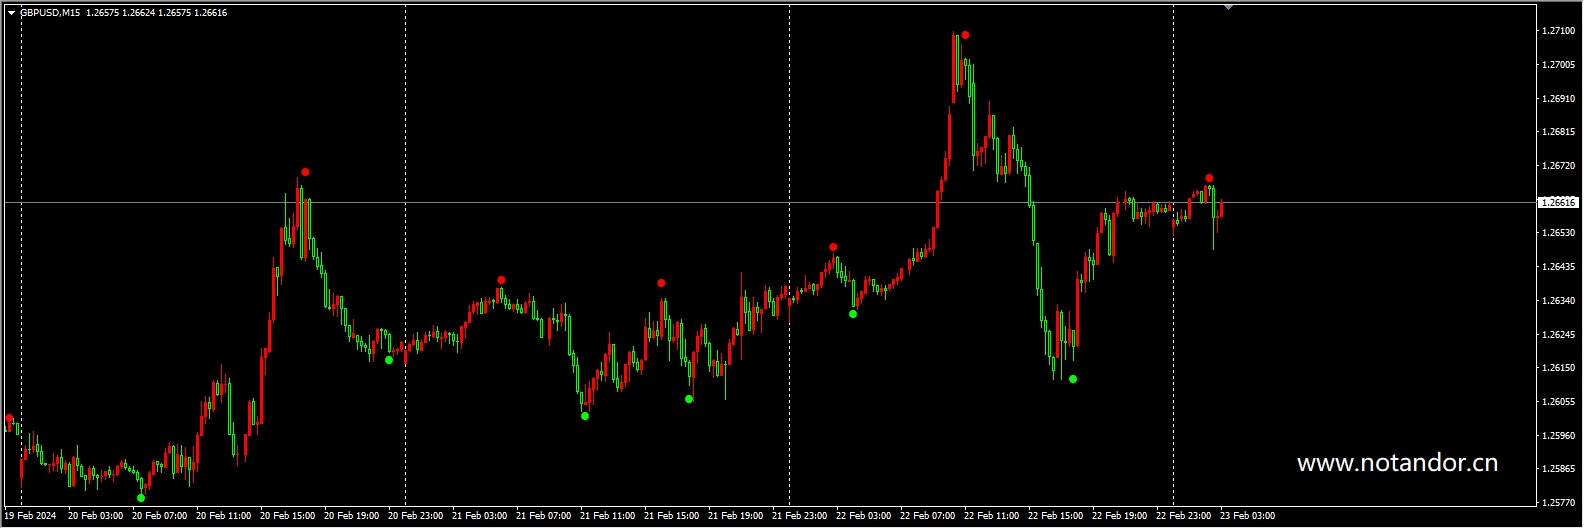The image size is (1584, 529).
Task: Click the 1.26720 price axis label
Action: tap(1558, 166)
